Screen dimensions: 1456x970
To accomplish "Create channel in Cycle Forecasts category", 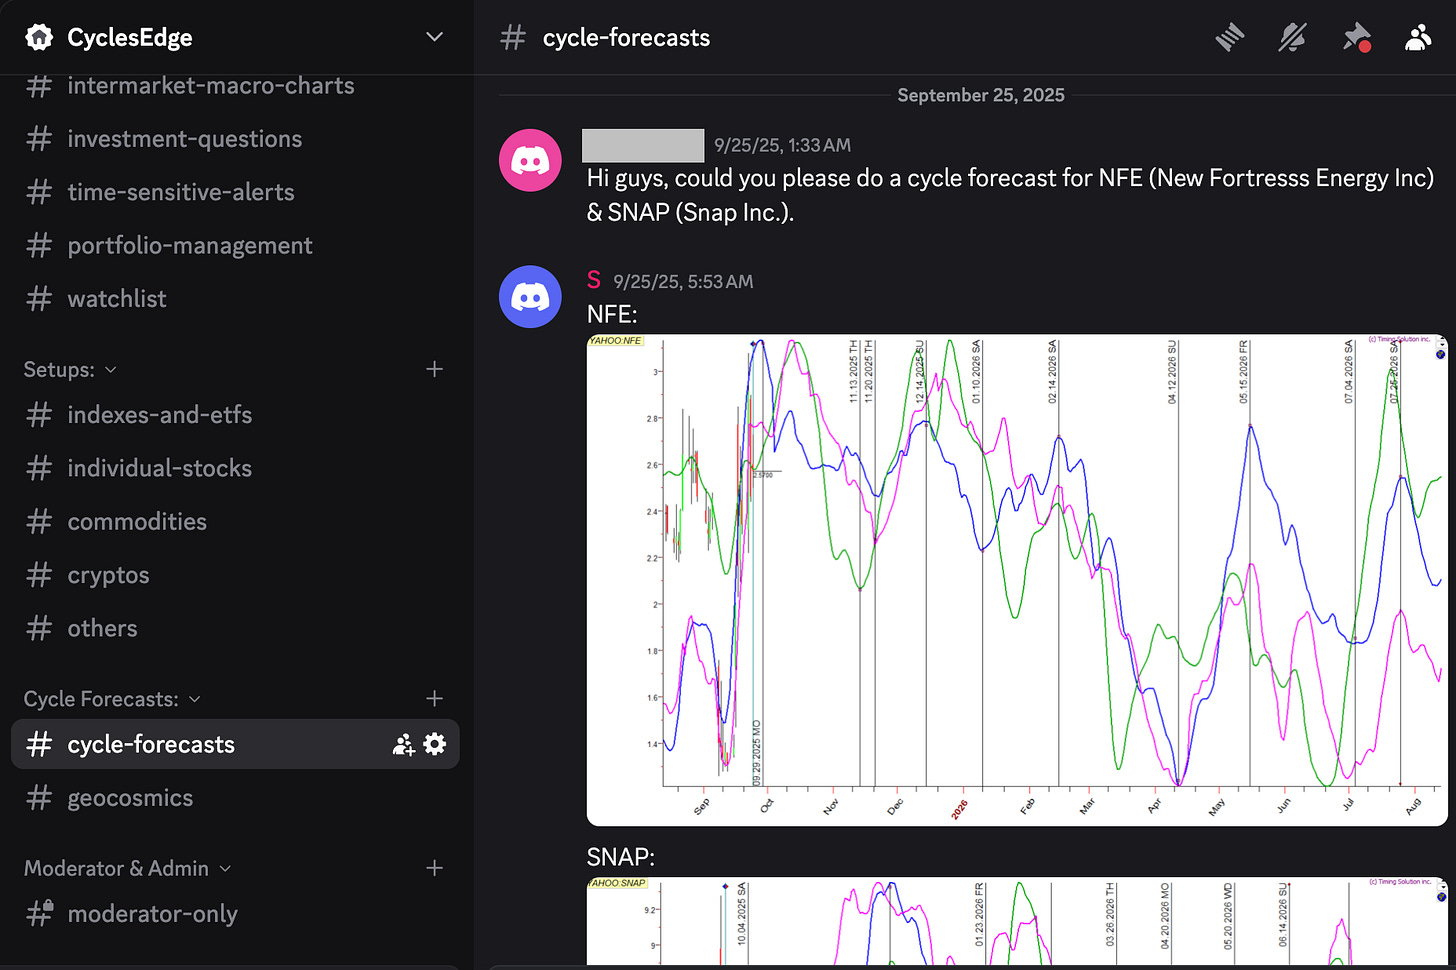I will (434, 698).
